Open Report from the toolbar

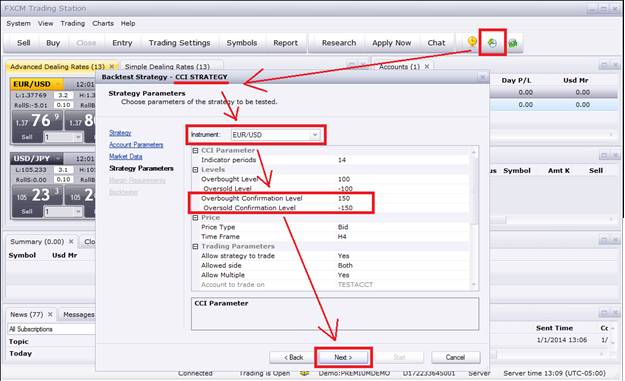285,43
